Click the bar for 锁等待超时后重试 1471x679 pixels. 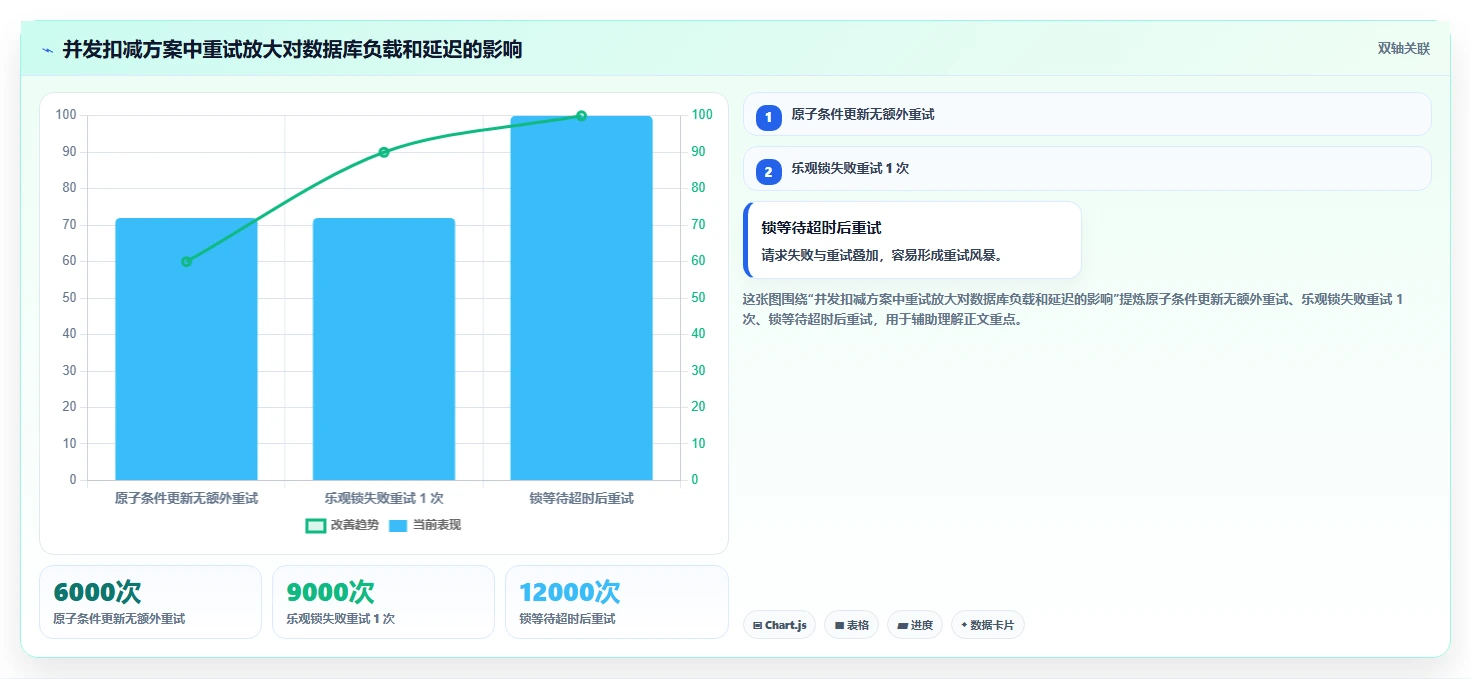(x=581, y=298)
